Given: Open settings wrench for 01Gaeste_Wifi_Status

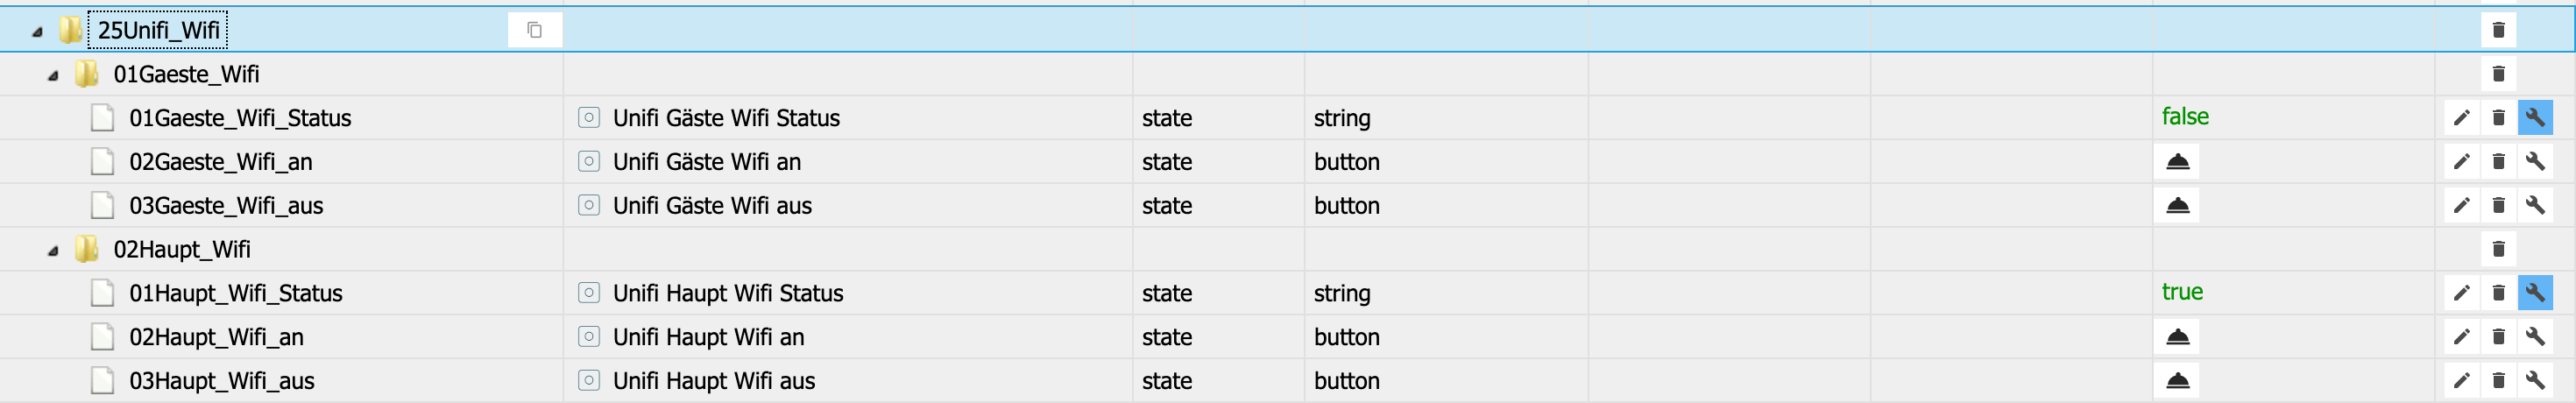Looking at the screenshot, I should [x=2534, y=118].
